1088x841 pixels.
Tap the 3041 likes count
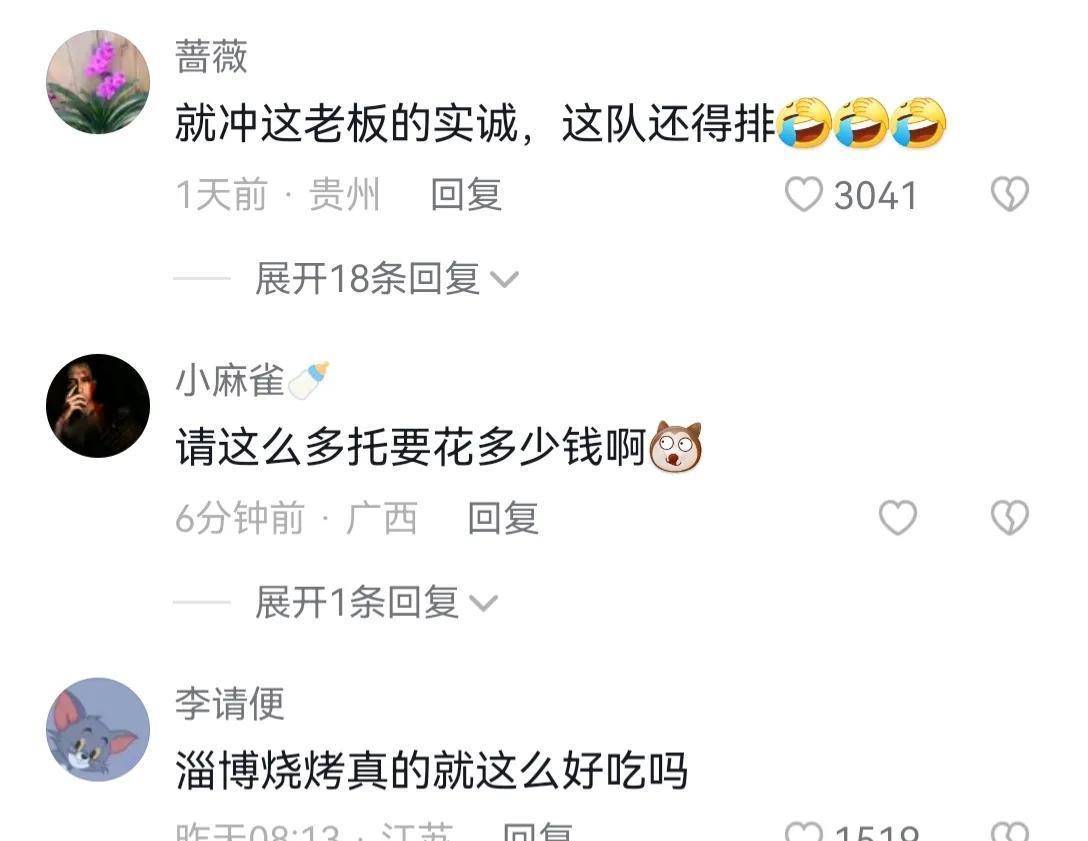point(876,196)
